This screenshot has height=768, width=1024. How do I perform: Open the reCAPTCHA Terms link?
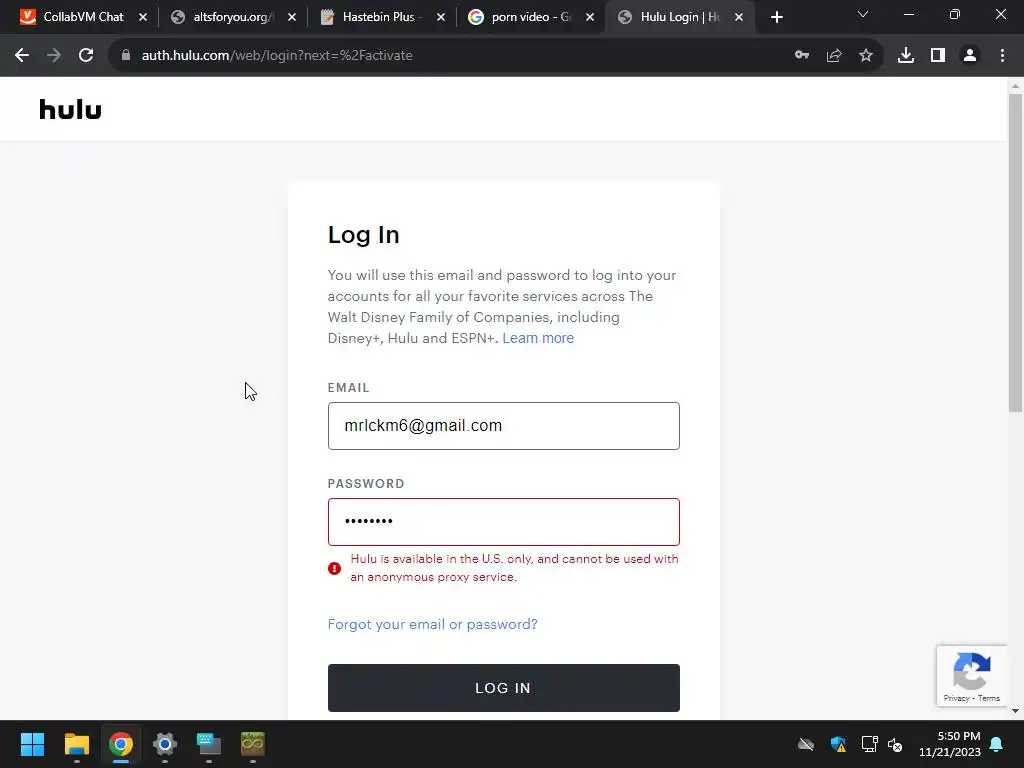tap(989, 698)
